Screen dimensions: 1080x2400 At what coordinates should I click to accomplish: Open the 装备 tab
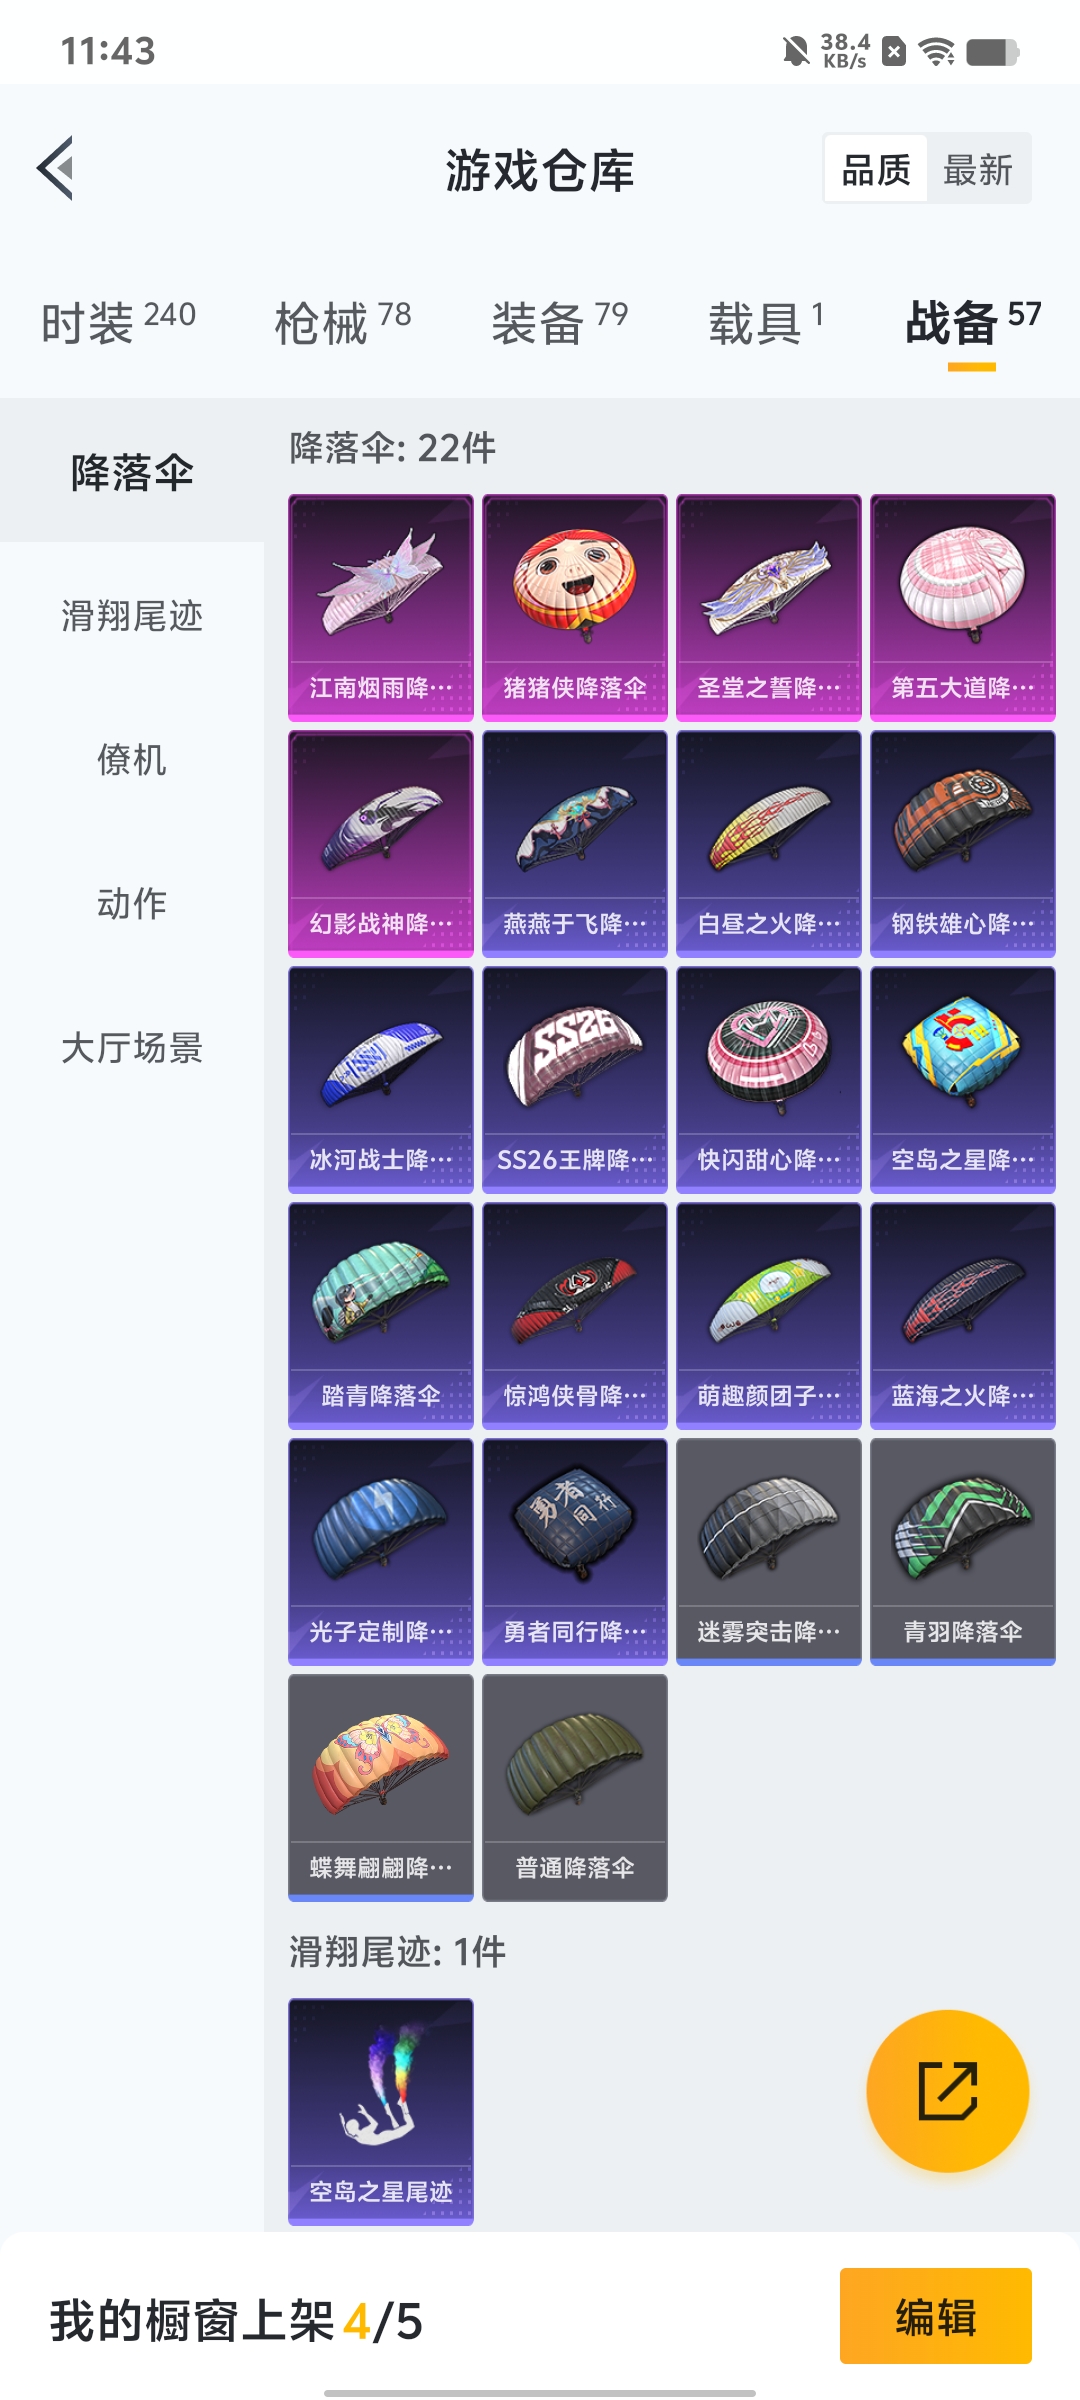tap(560, 322)
